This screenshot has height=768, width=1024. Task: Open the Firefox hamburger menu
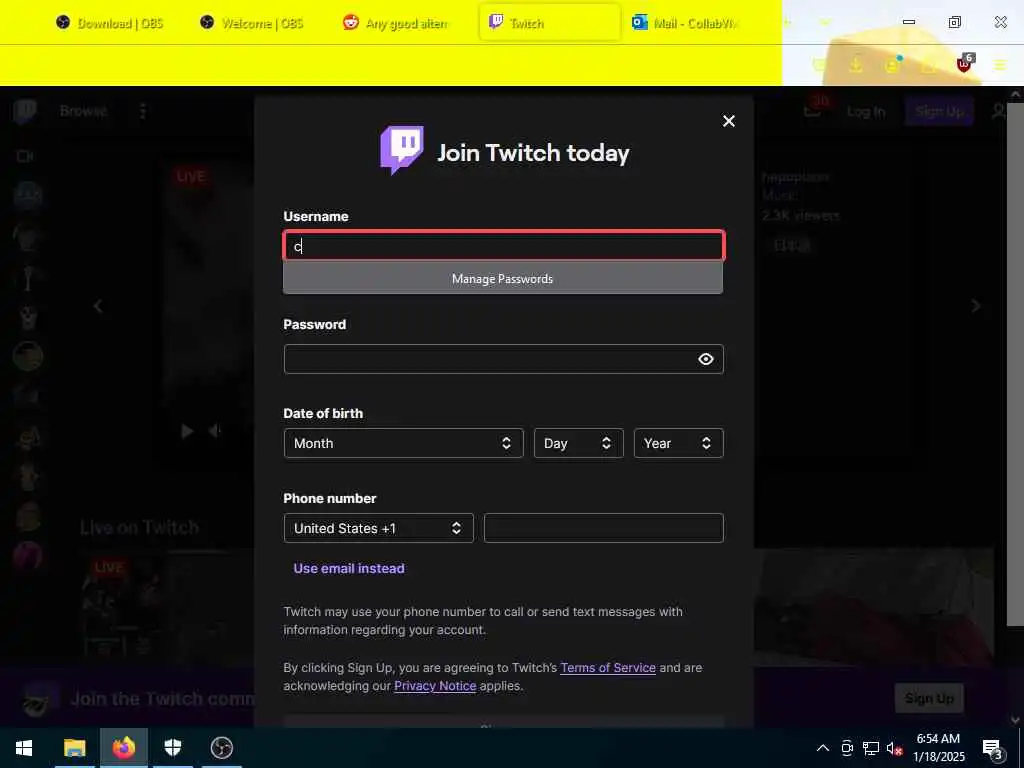[1000, 65]
